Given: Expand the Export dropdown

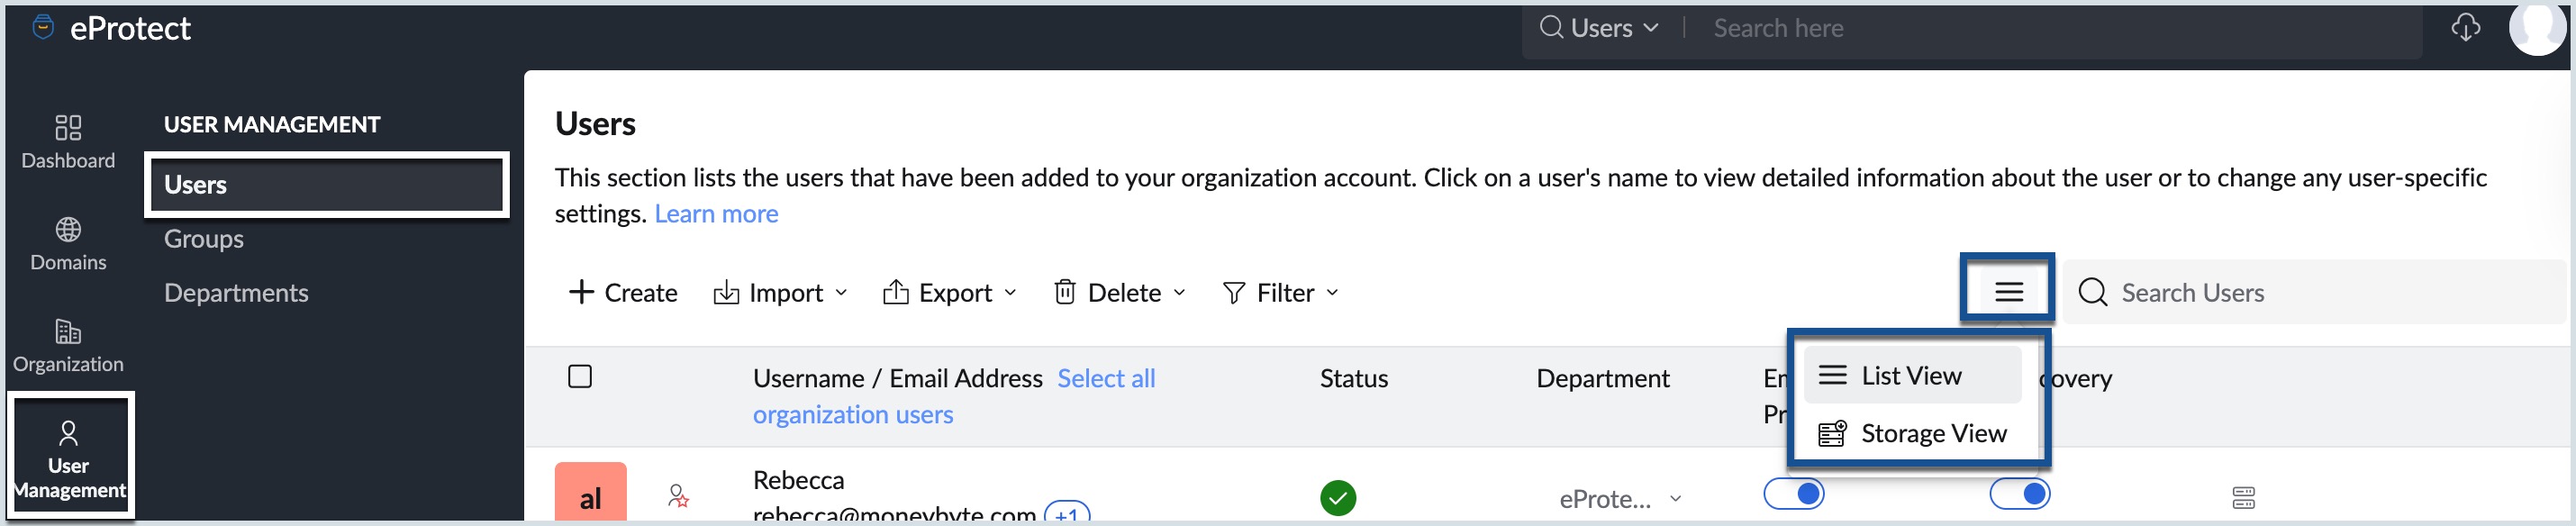Looking at the screenshot, I should 949,293.
